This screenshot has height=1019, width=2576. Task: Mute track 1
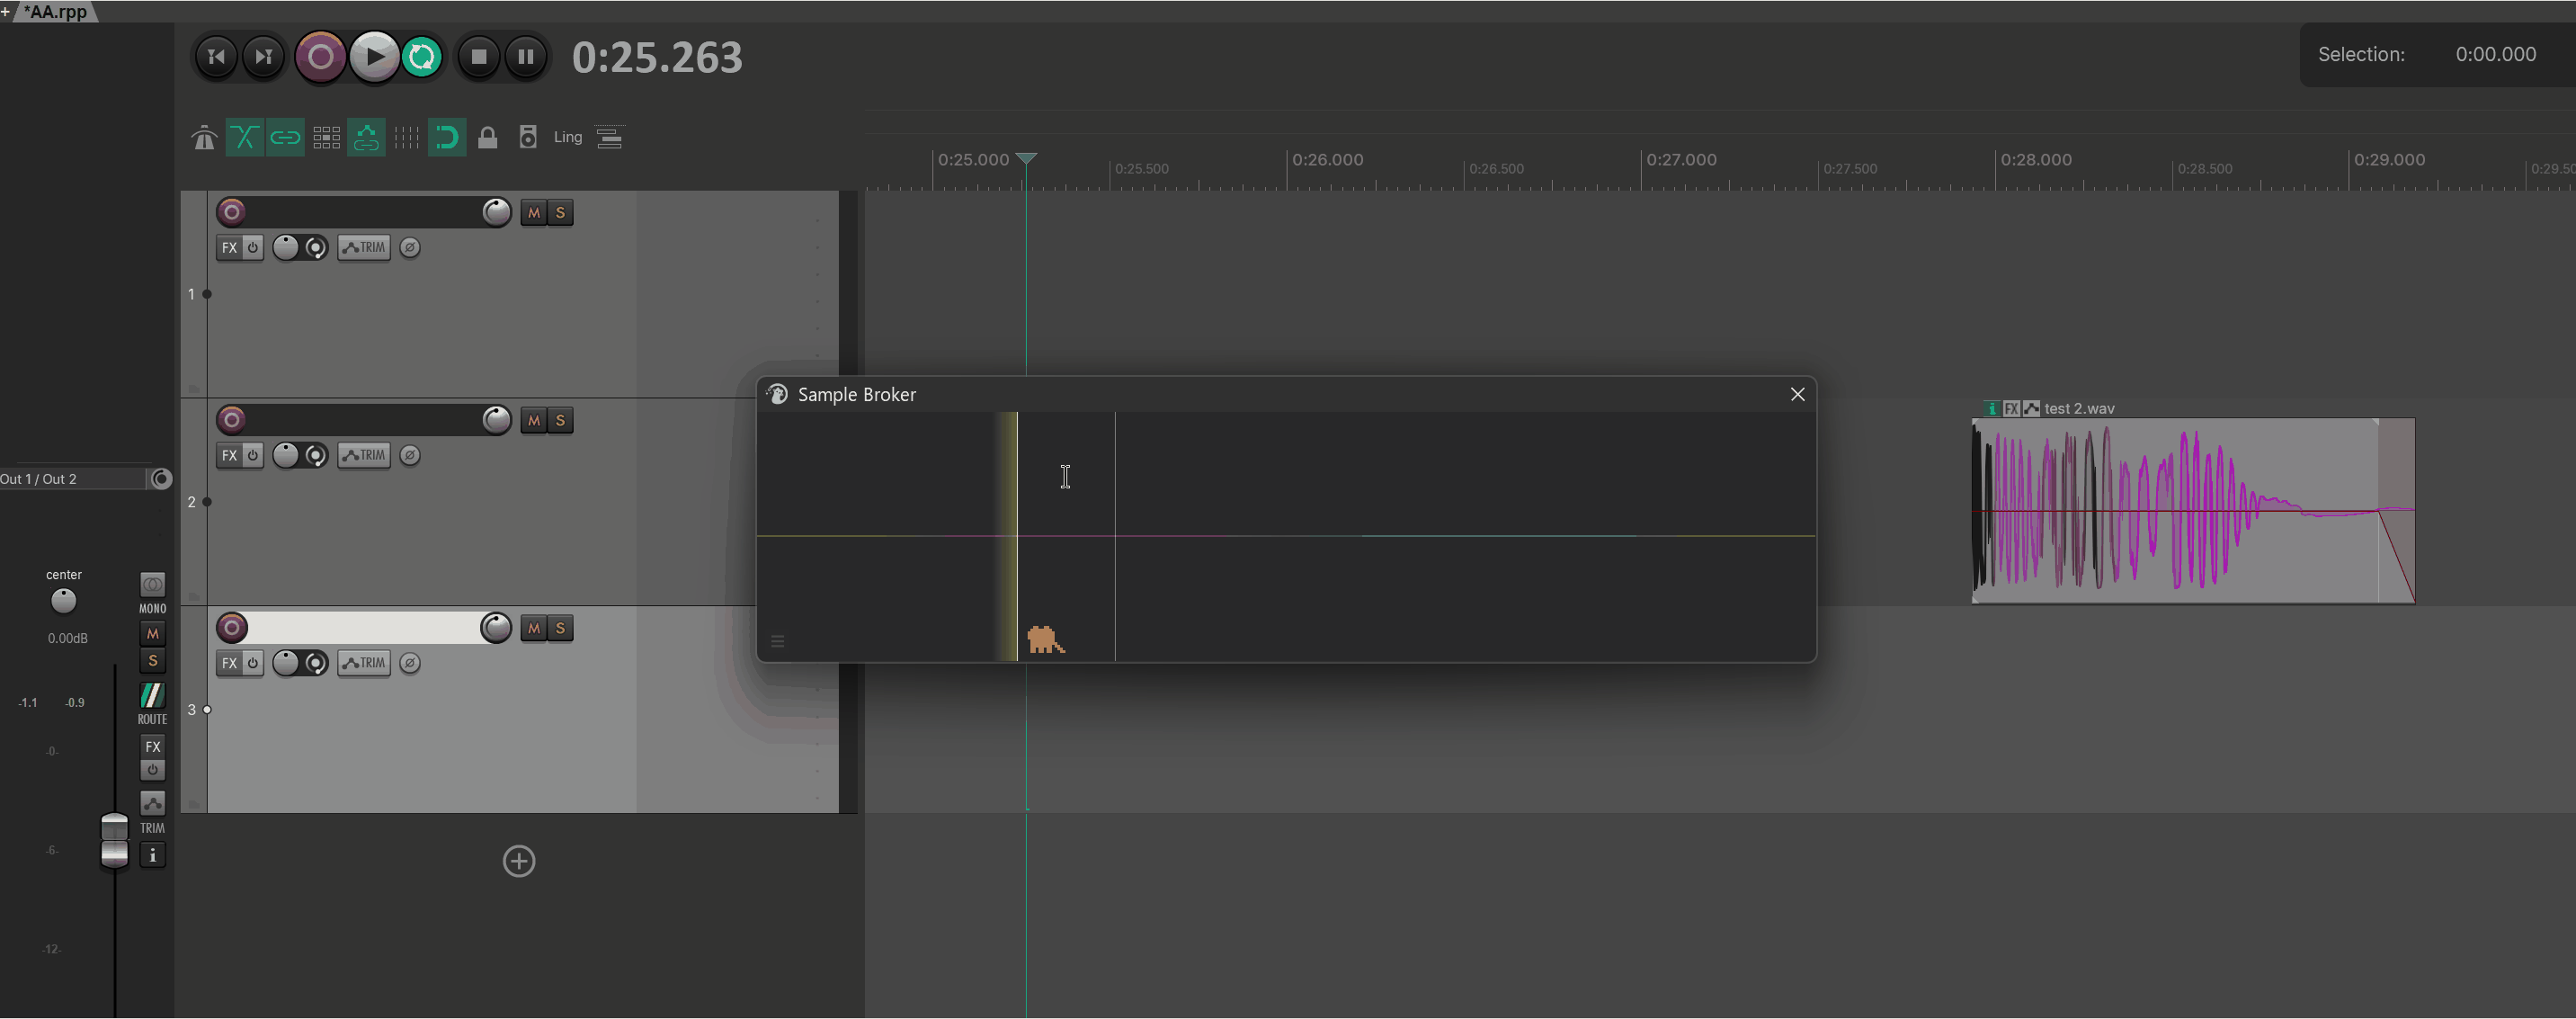click(534, 212)
